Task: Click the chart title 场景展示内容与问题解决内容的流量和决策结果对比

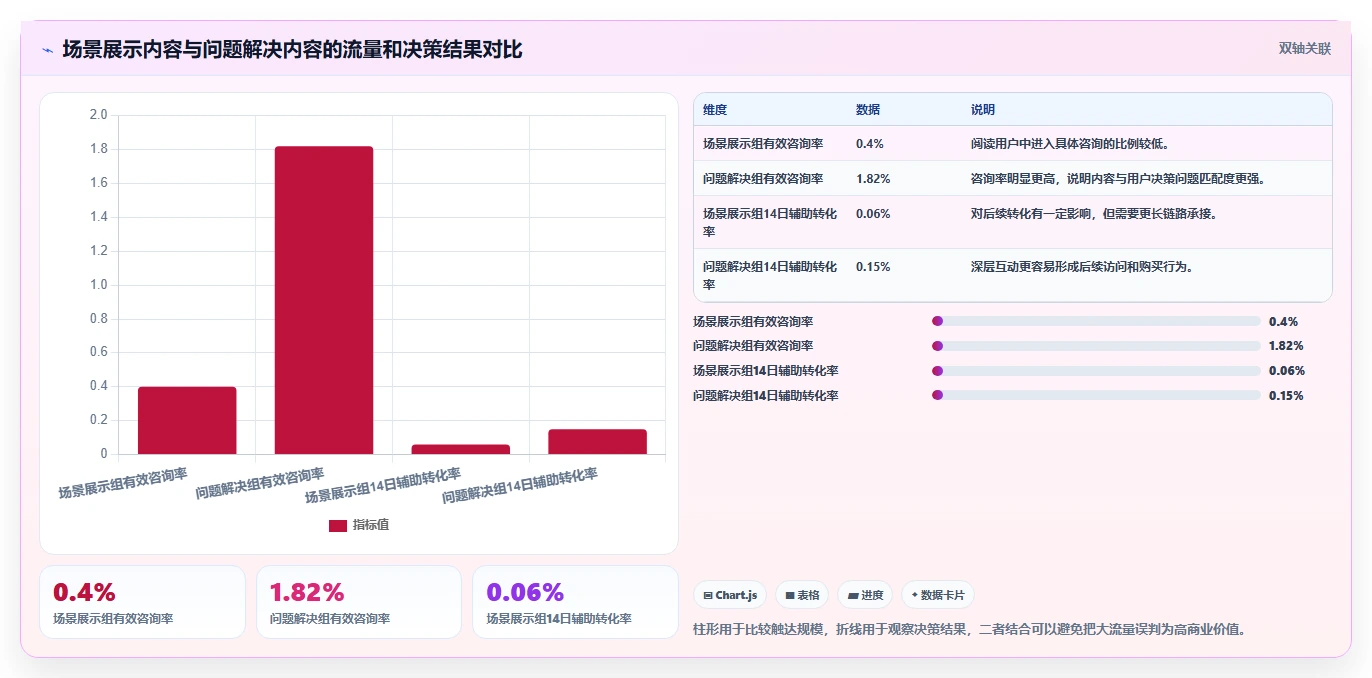Action: click(x=292, y=49)
